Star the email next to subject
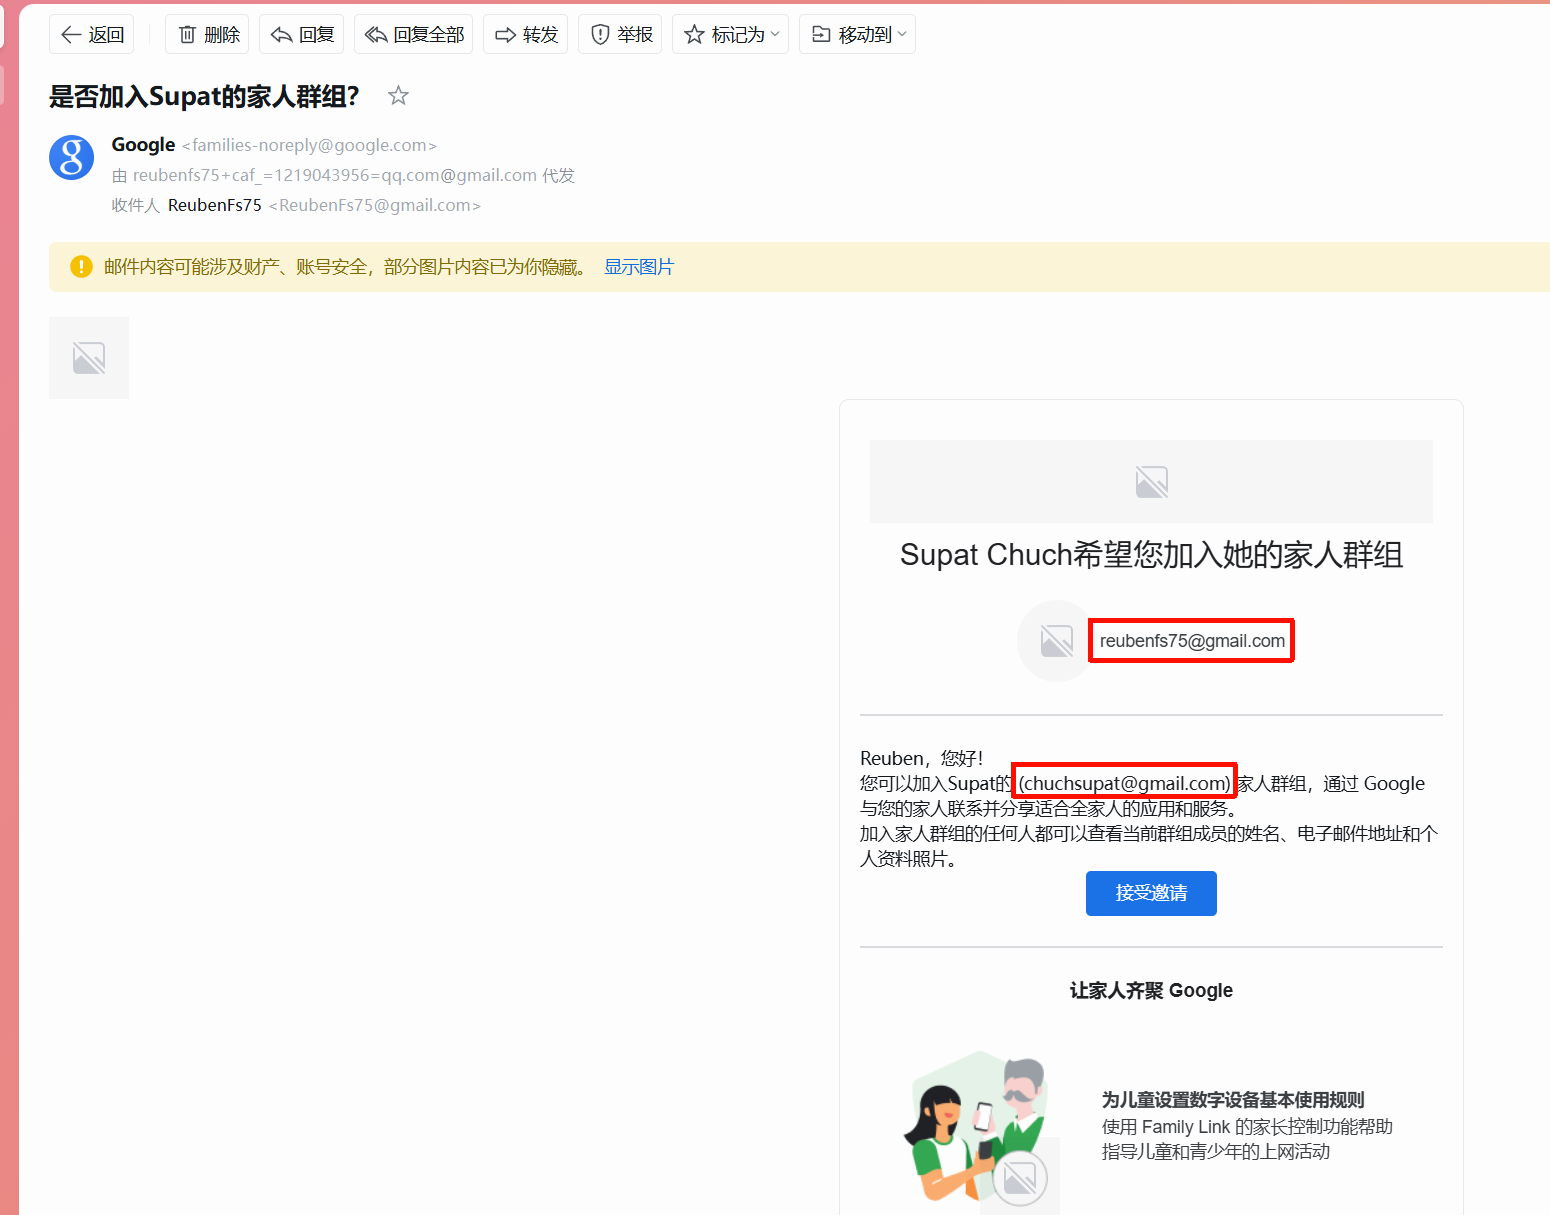 (x=398, y=96)
